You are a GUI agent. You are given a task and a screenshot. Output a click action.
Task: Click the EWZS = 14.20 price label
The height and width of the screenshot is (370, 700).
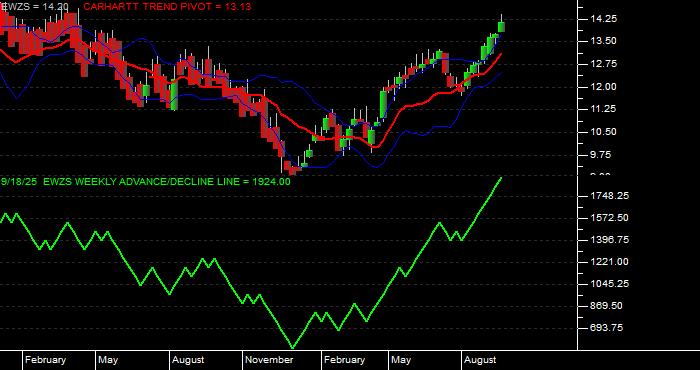(x=34, y=7)
